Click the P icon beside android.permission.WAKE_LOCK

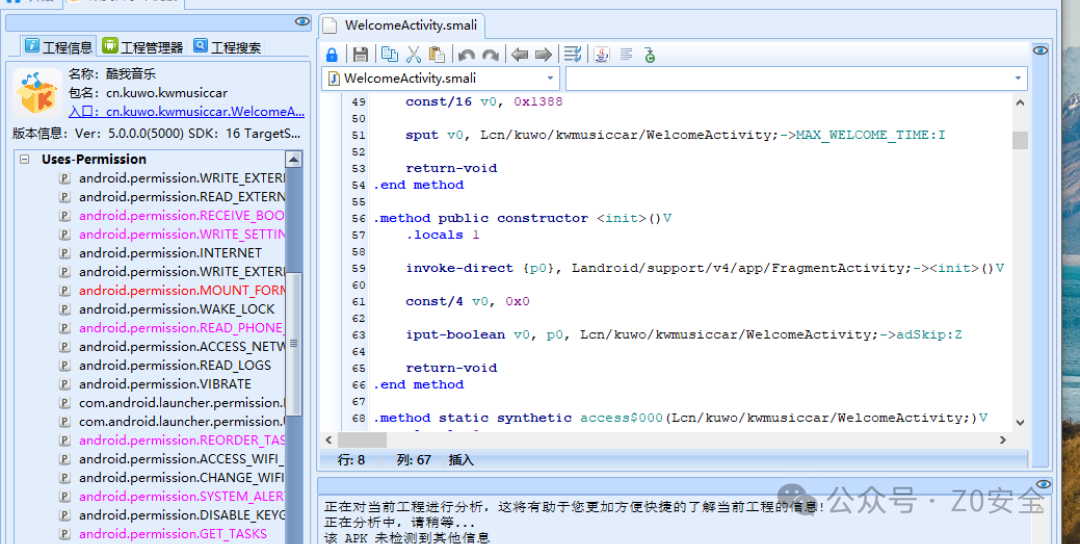[x=65, y=309]
